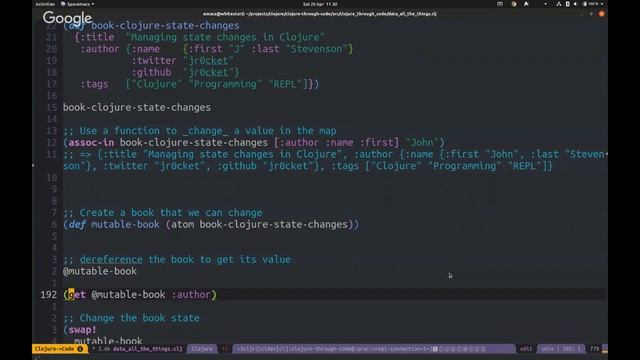Close the Emacs window with the orange button
Image resolution: width=640 pixels, height=360 pixels.
(602, 14)
